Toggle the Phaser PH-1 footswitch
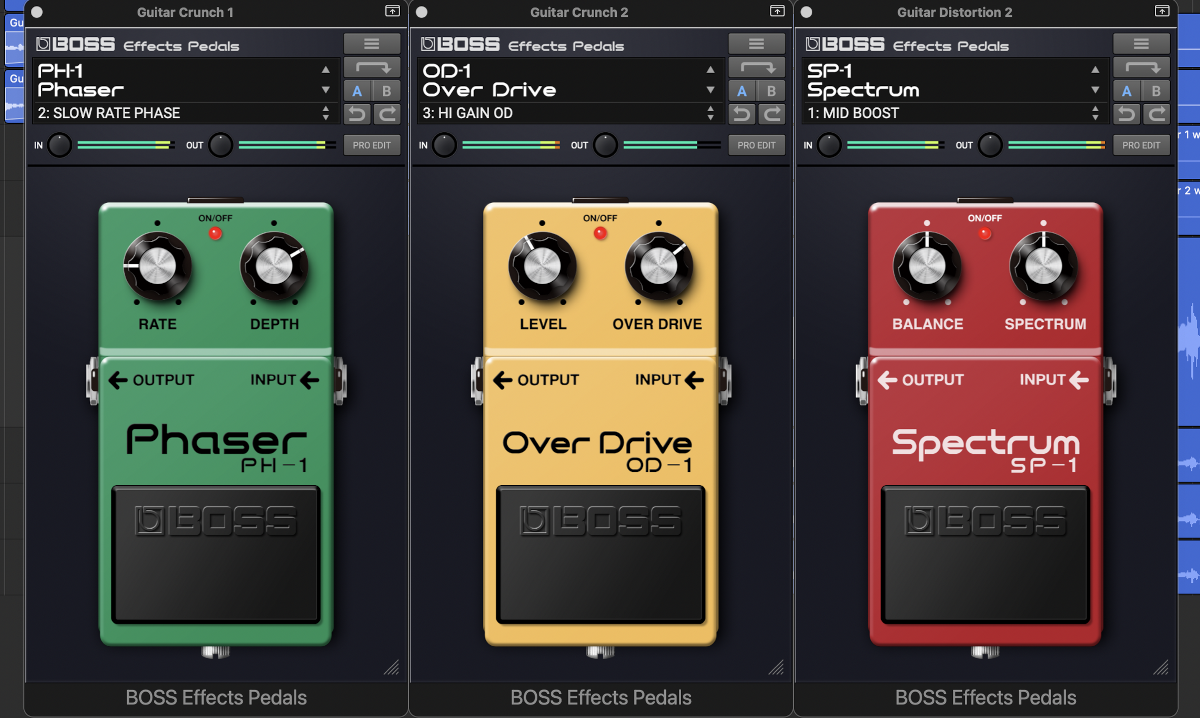The image size is (1200, 718). pyautogui.click(x=216, y=554)
